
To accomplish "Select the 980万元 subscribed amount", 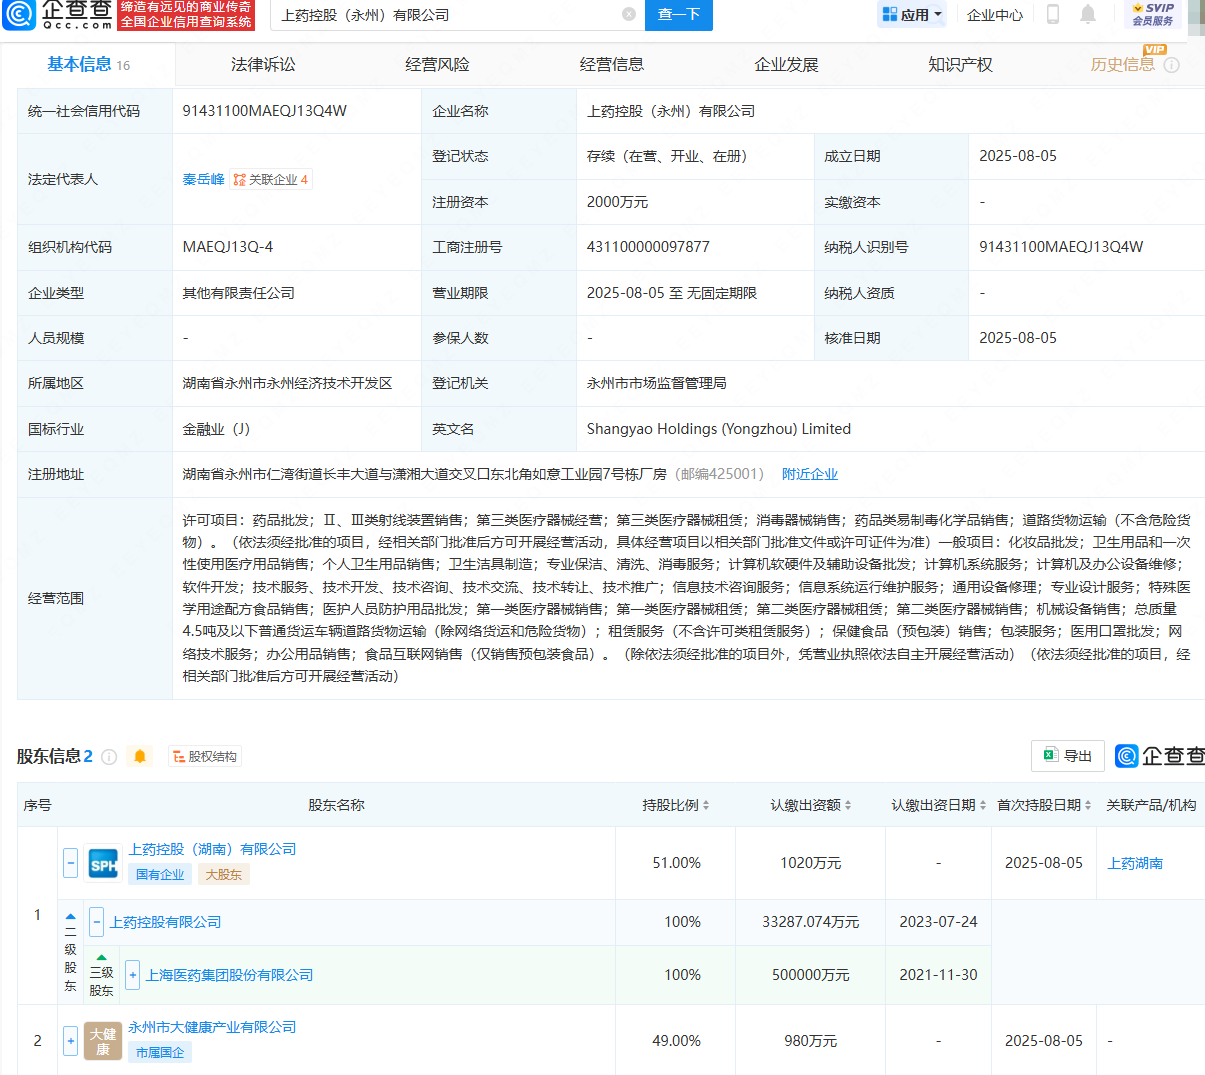I will tap(810, 1041).
